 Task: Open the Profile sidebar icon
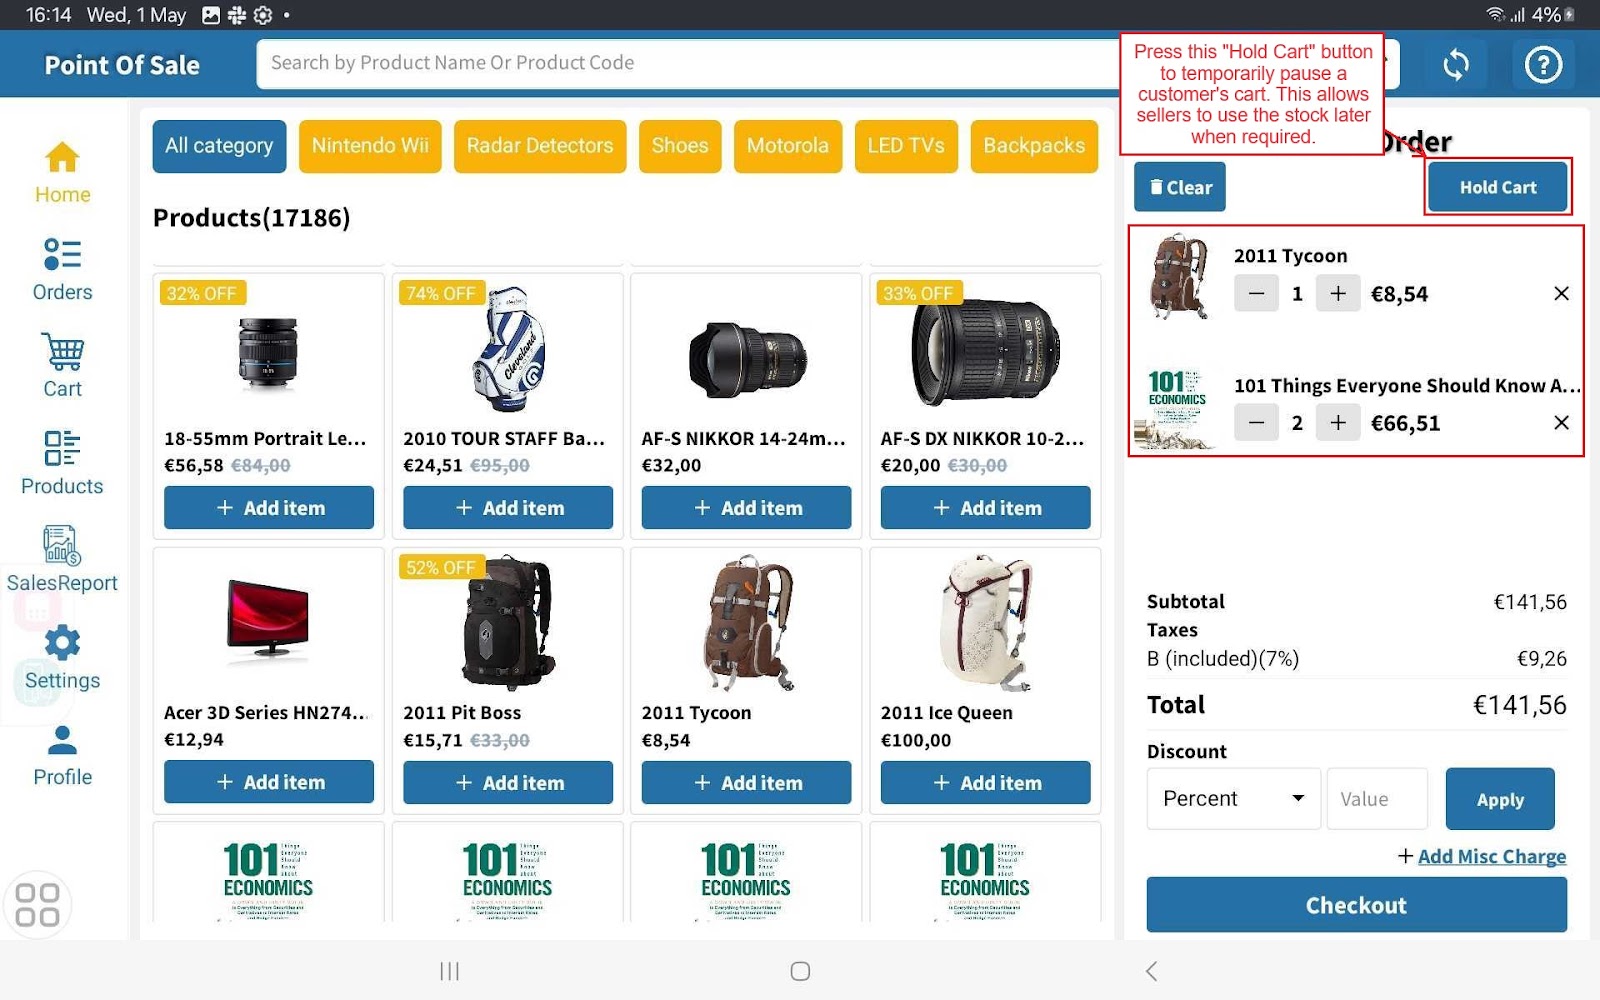(x=62, y=740)
